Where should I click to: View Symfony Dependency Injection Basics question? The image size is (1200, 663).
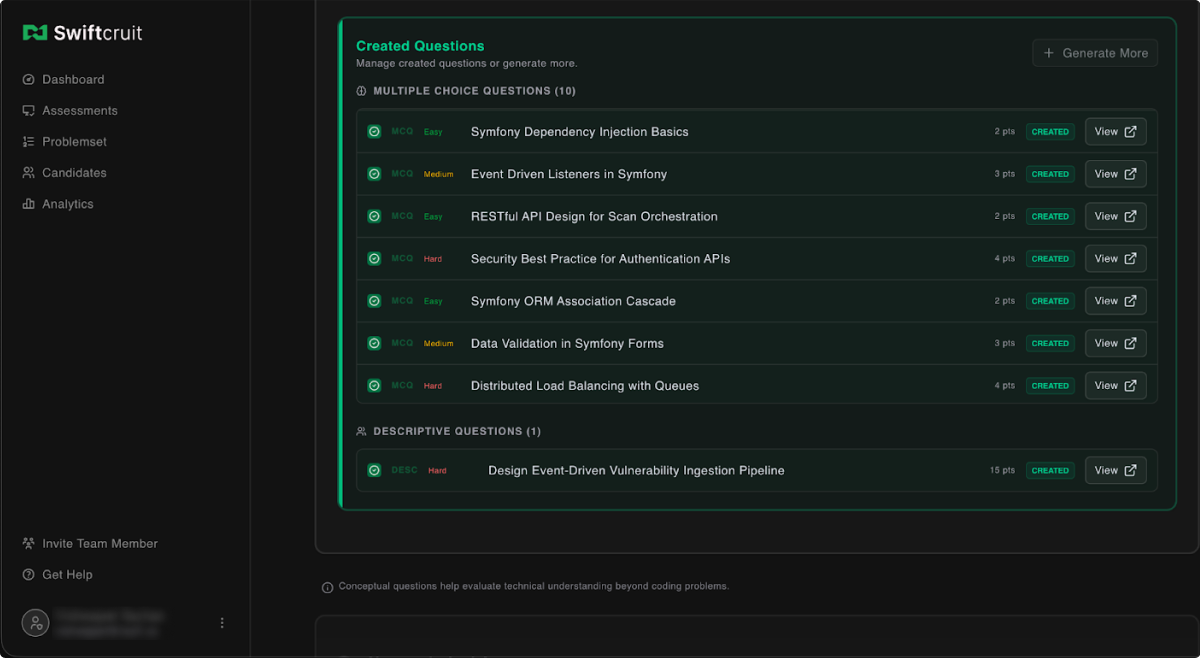[1115, 132]
